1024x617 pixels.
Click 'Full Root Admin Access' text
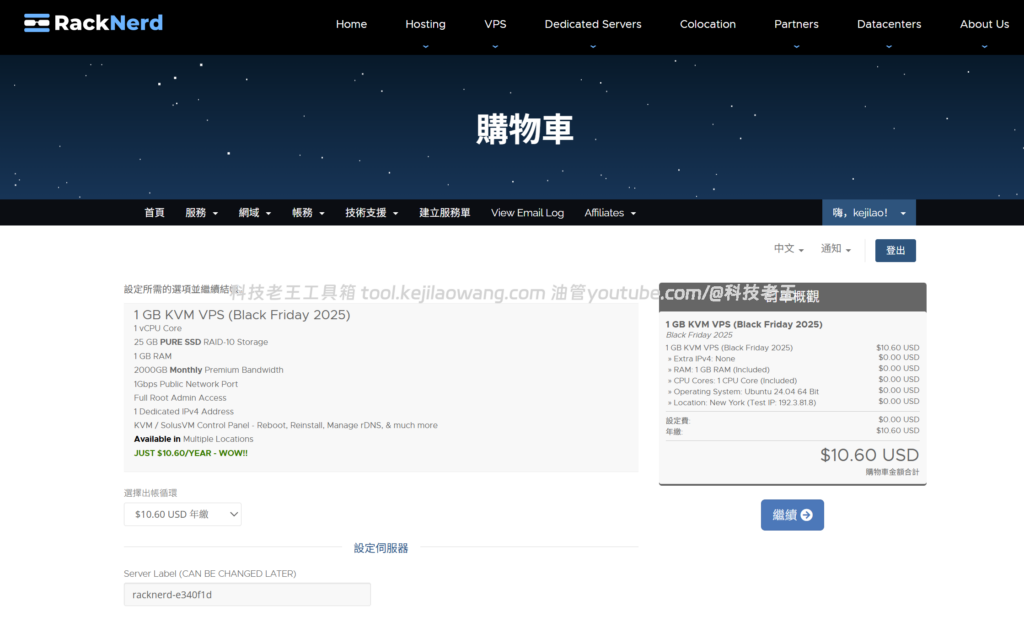click(x=180, y=398)
